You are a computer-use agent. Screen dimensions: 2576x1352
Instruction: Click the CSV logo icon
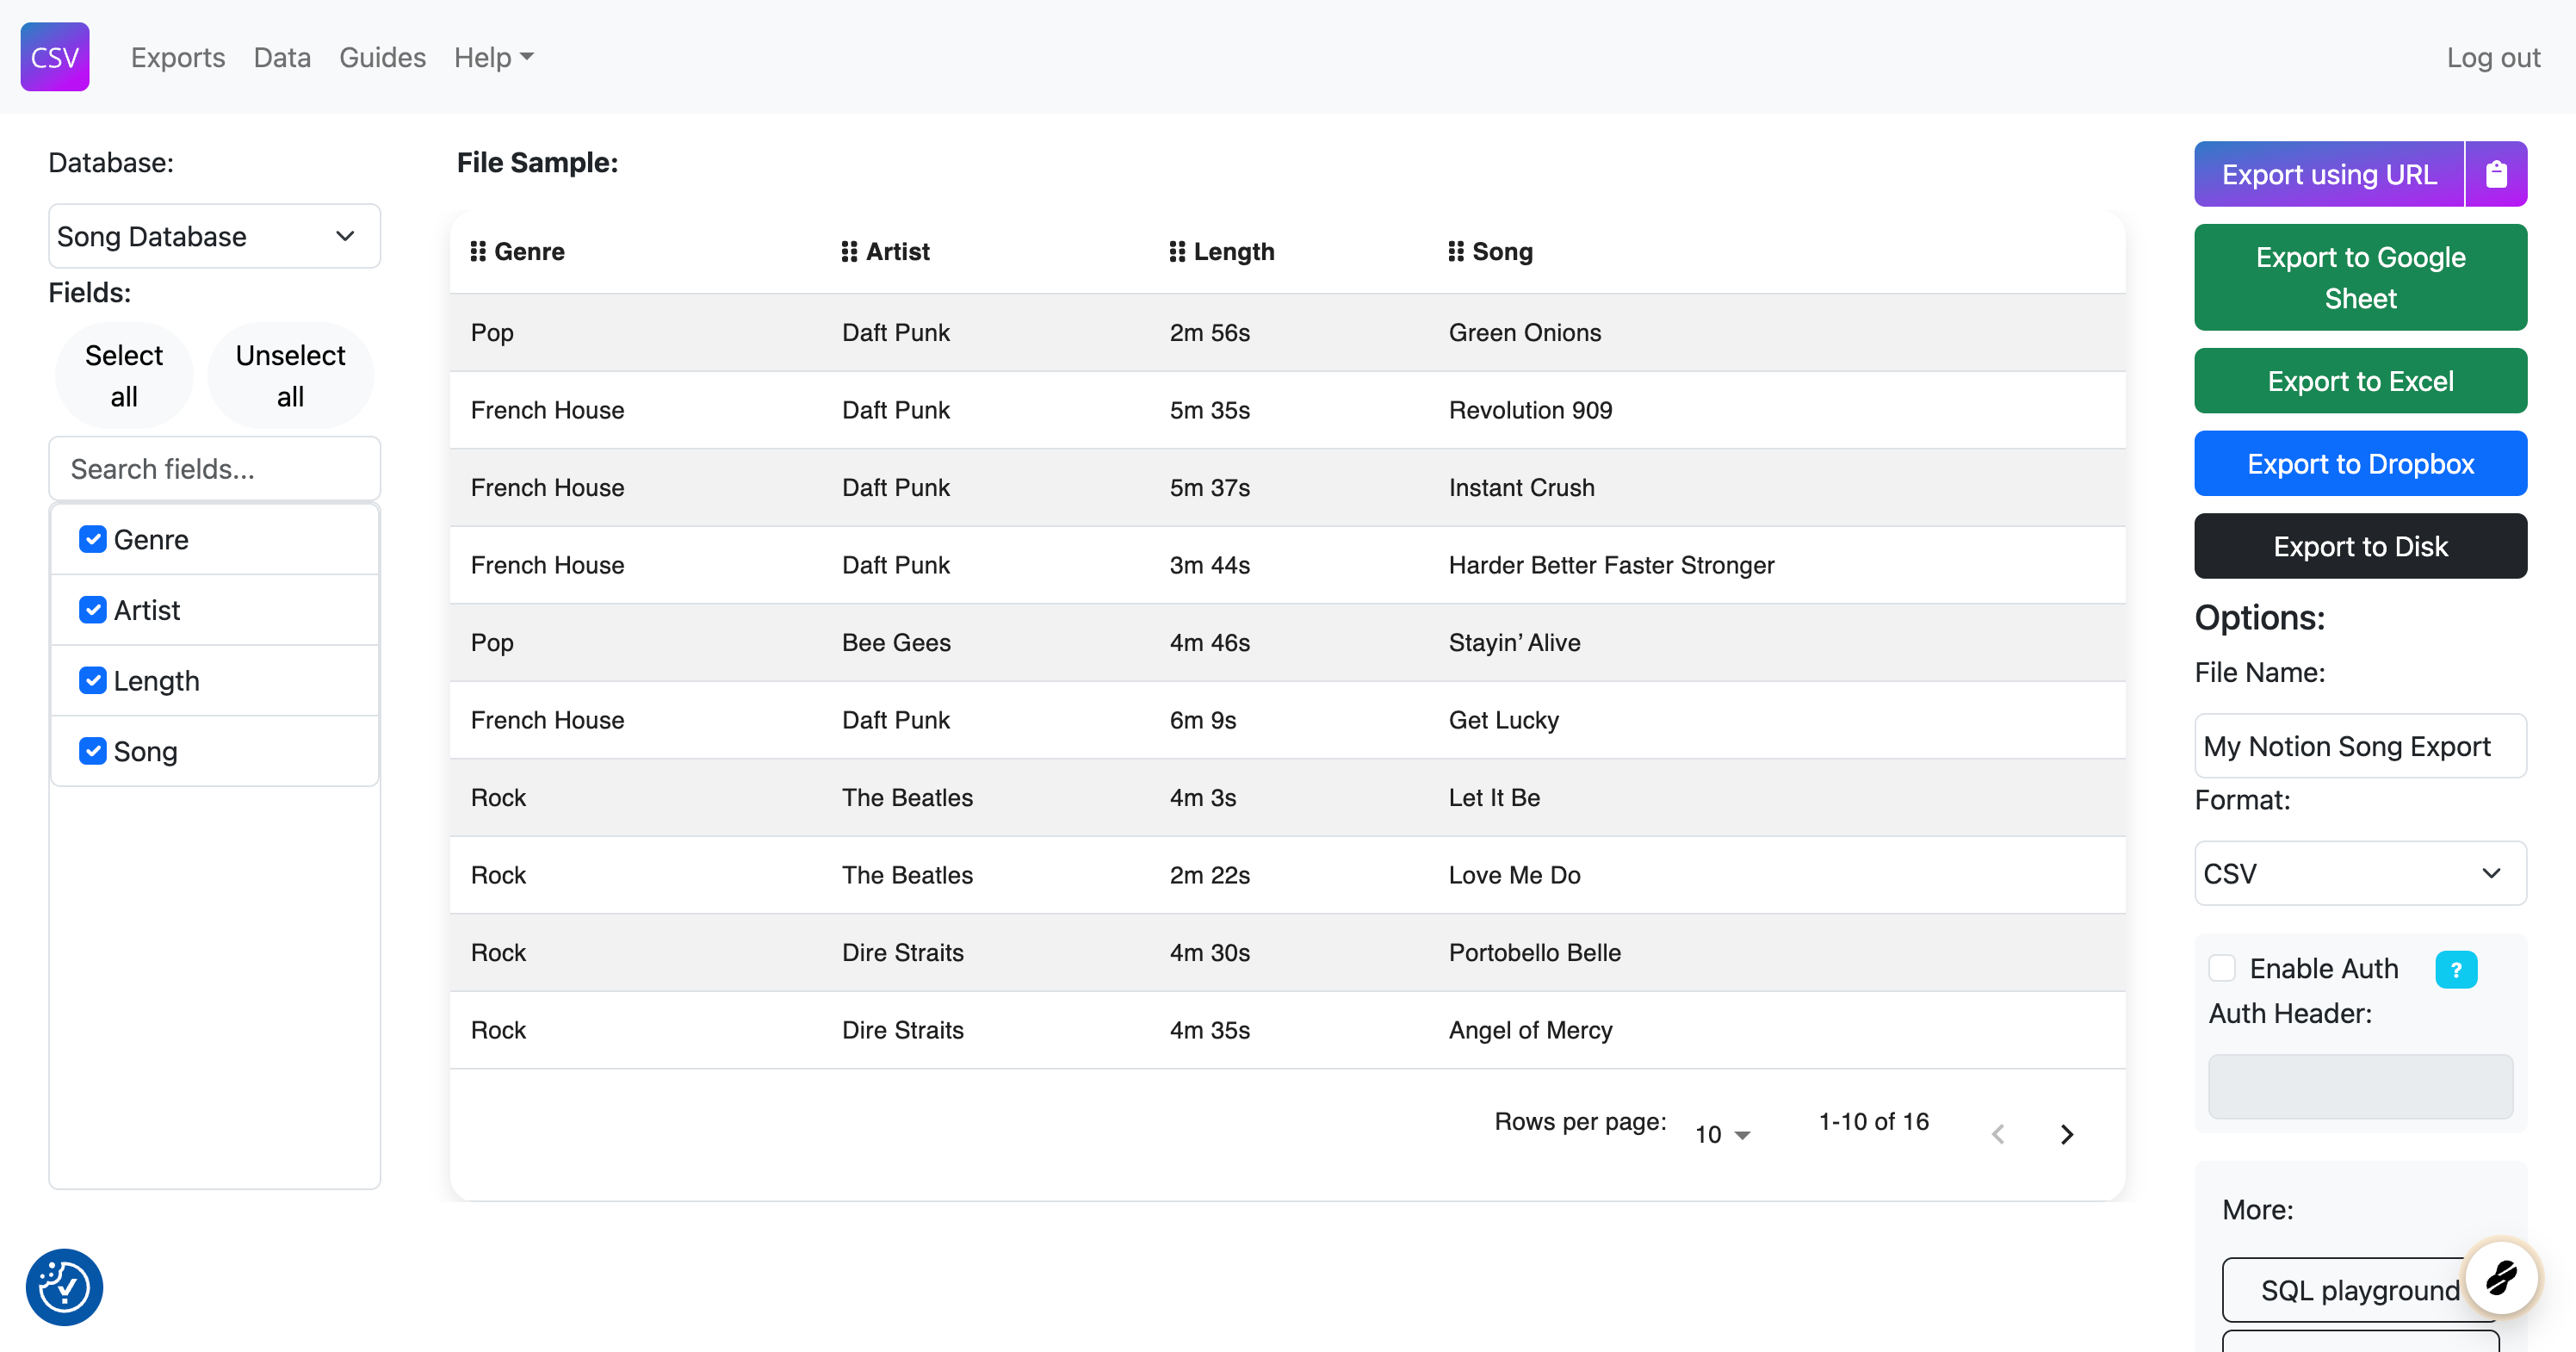coord(55,57)
